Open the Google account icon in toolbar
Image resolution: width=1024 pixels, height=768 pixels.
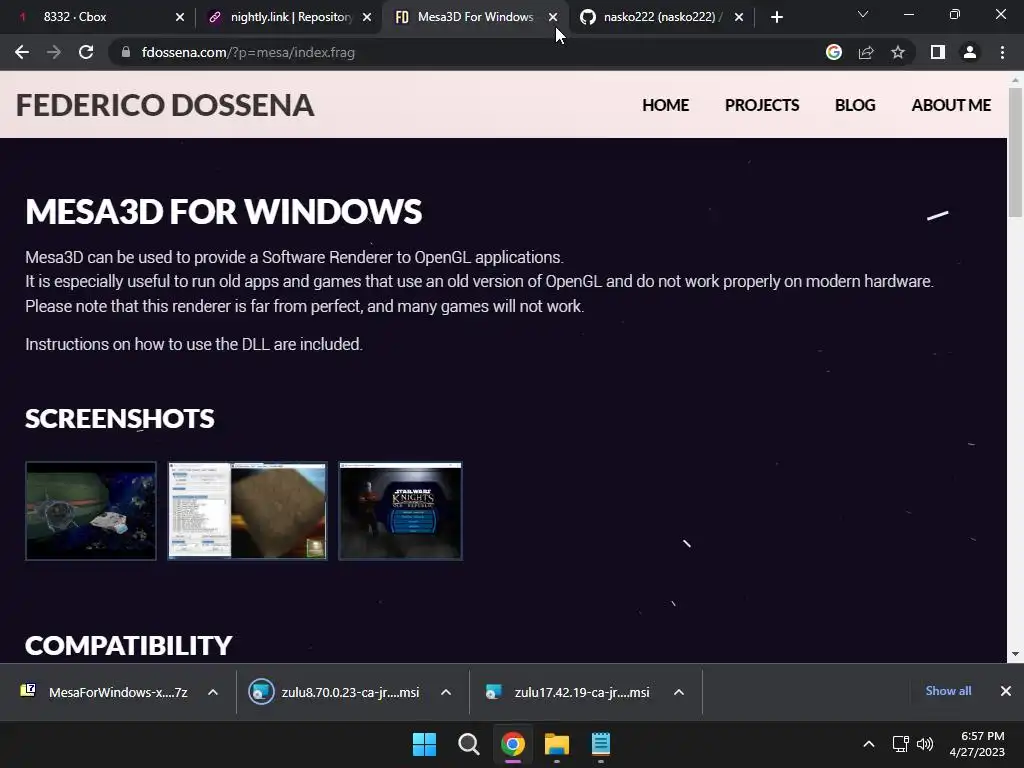[x=834, y=52]
